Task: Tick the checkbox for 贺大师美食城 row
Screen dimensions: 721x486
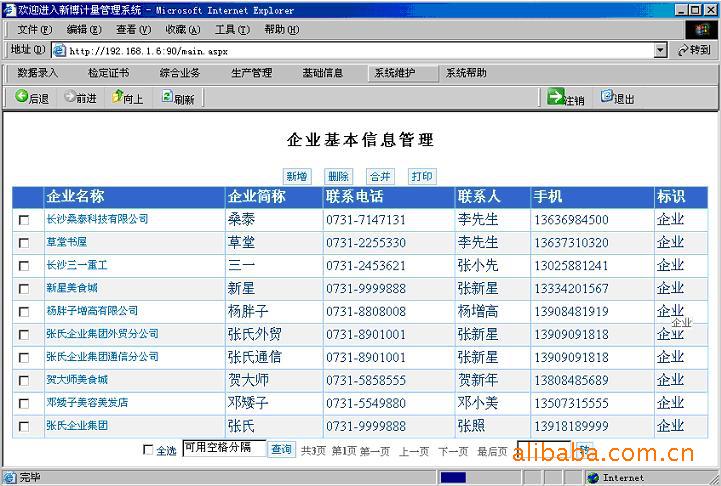Action: tap(24, 381)
